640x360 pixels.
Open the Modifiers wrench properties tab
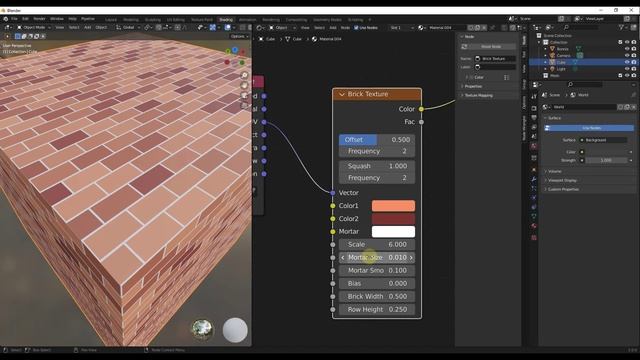click(534, 179)
